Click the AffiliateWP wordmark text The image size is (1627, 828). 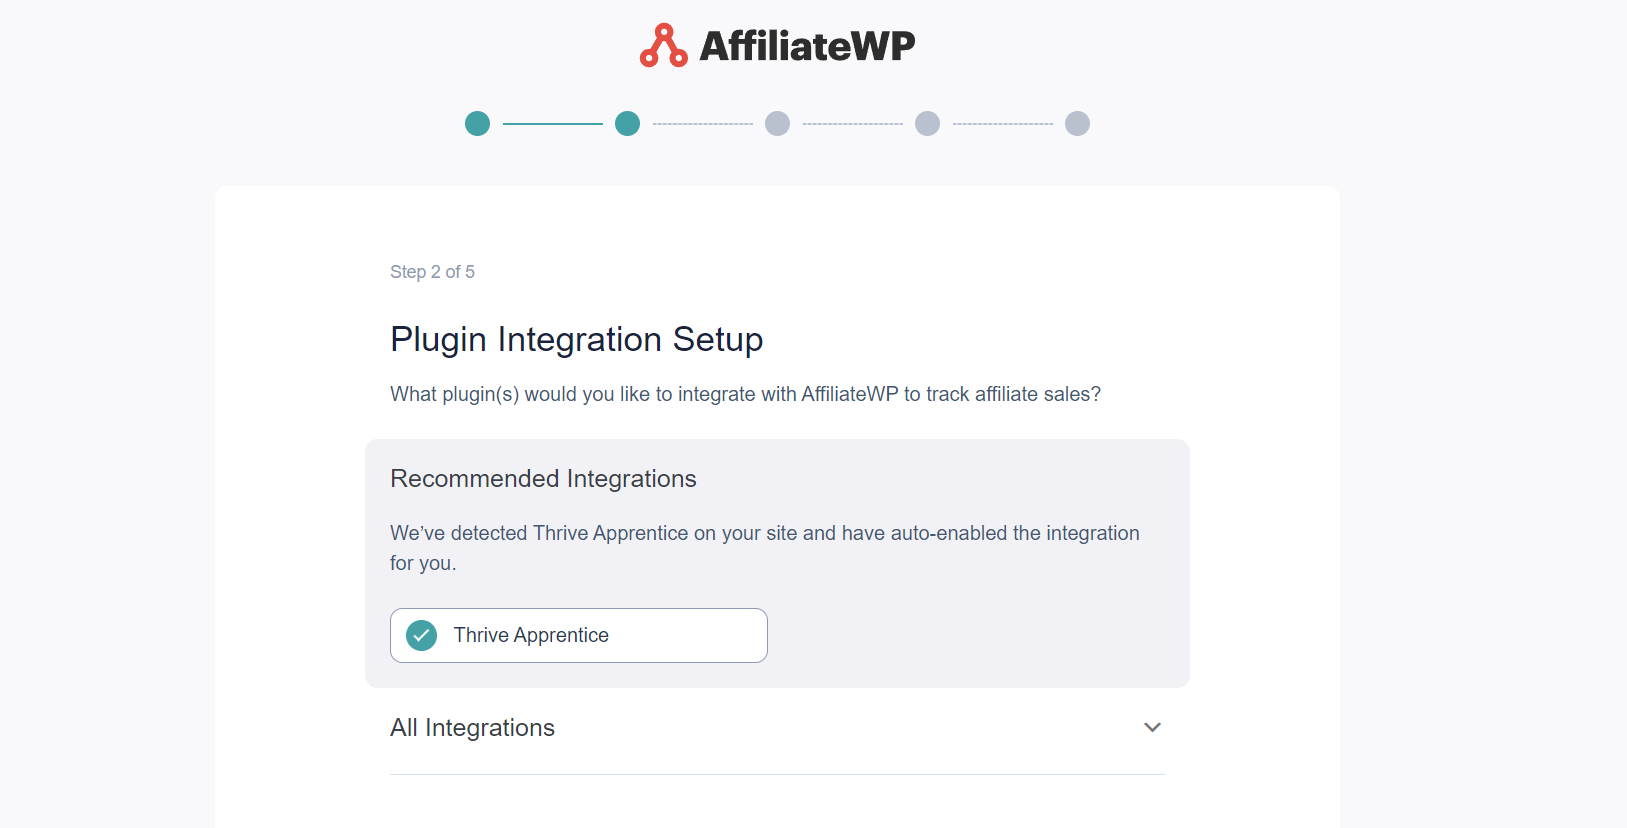[x=807, y=46]
